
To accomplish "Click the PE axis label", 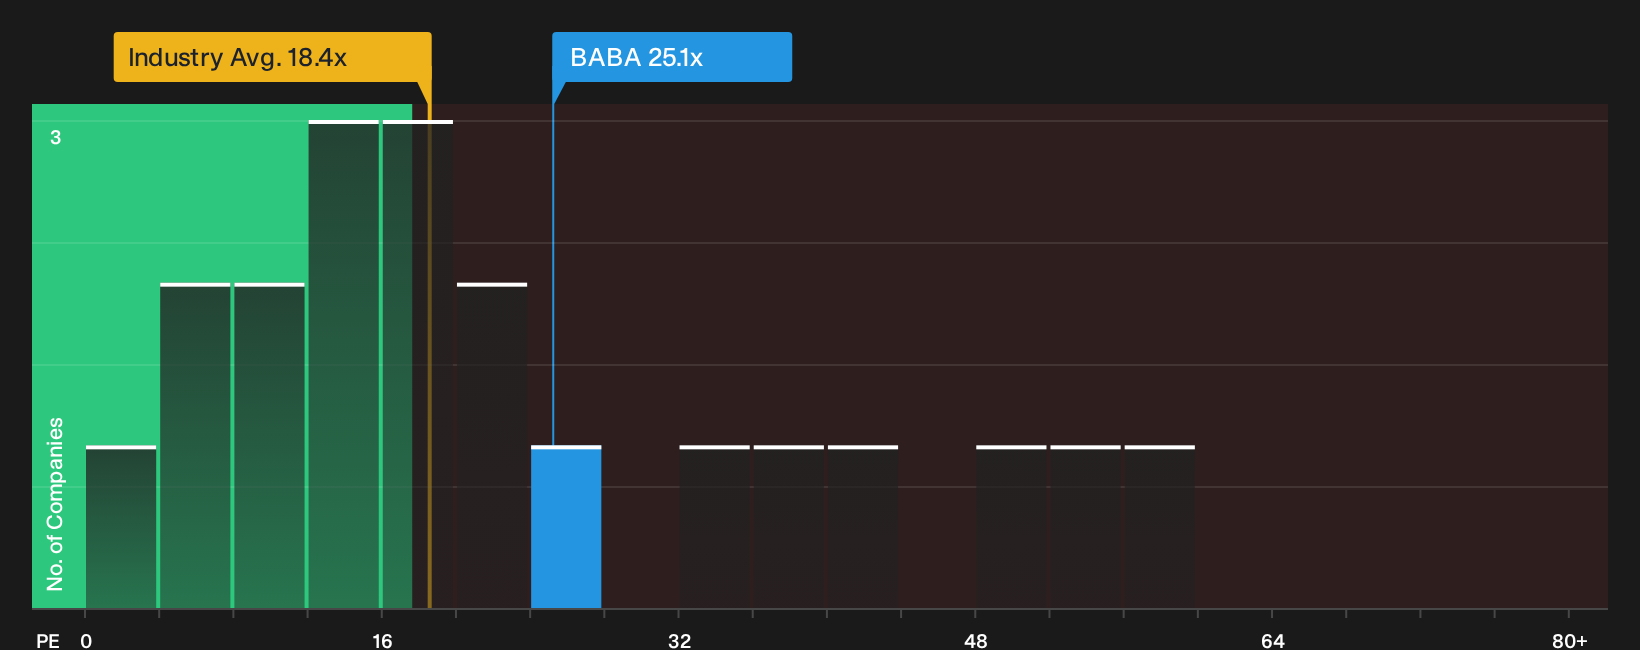I will (47, 640).
